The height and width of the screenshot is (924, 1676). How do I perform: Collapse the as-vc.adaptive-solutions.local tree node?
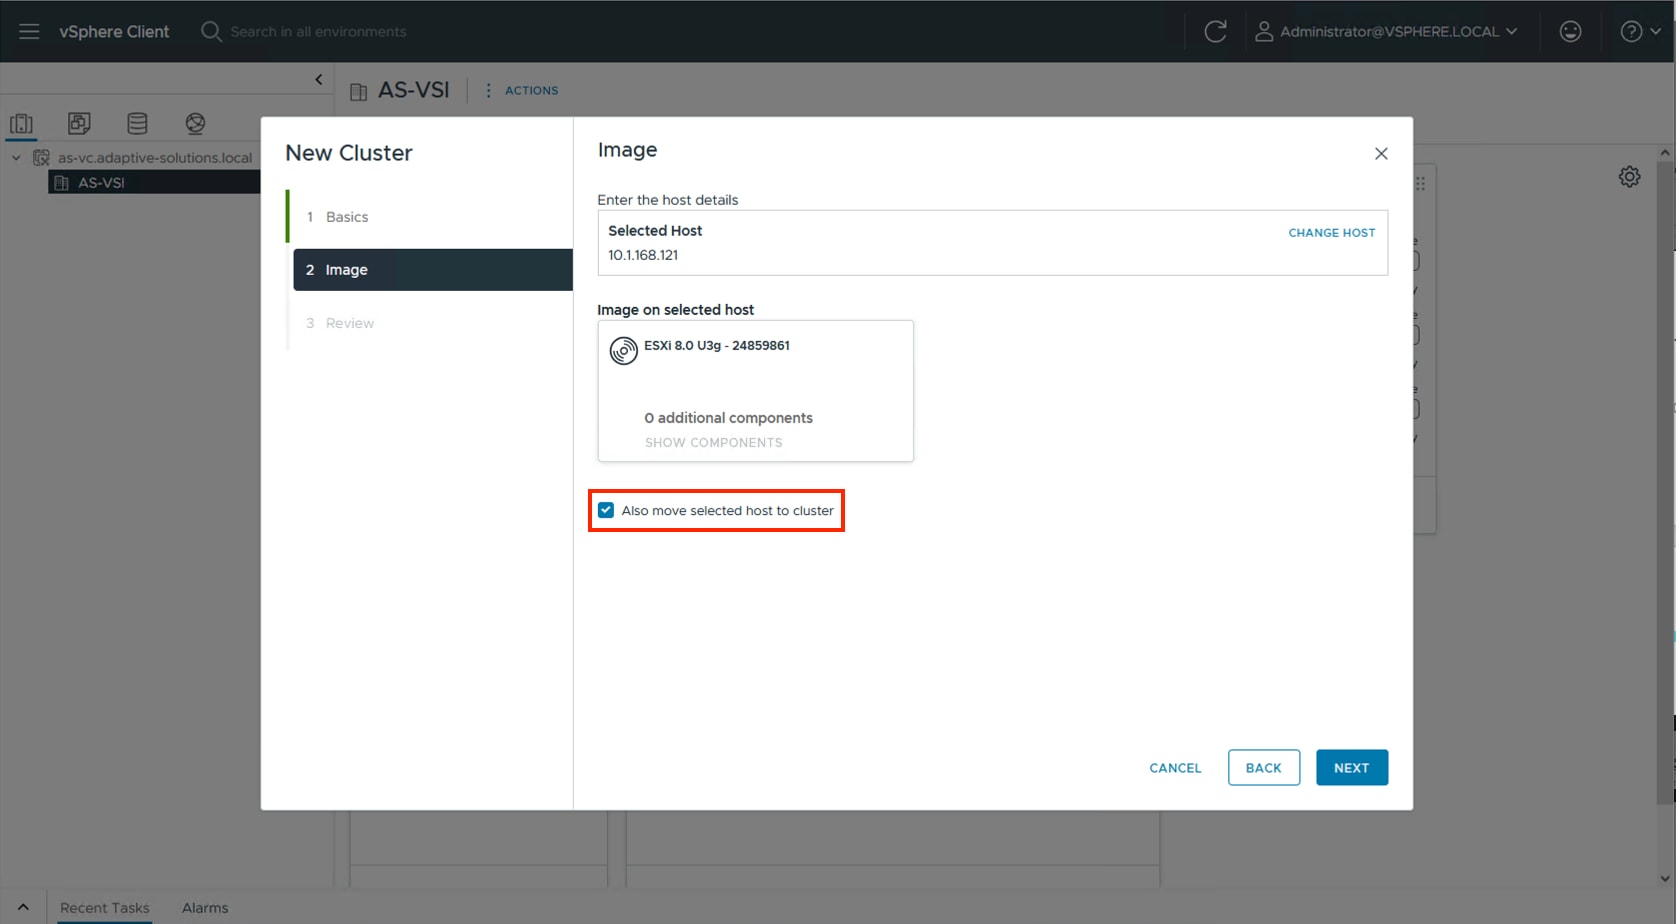tap(16, 157)
